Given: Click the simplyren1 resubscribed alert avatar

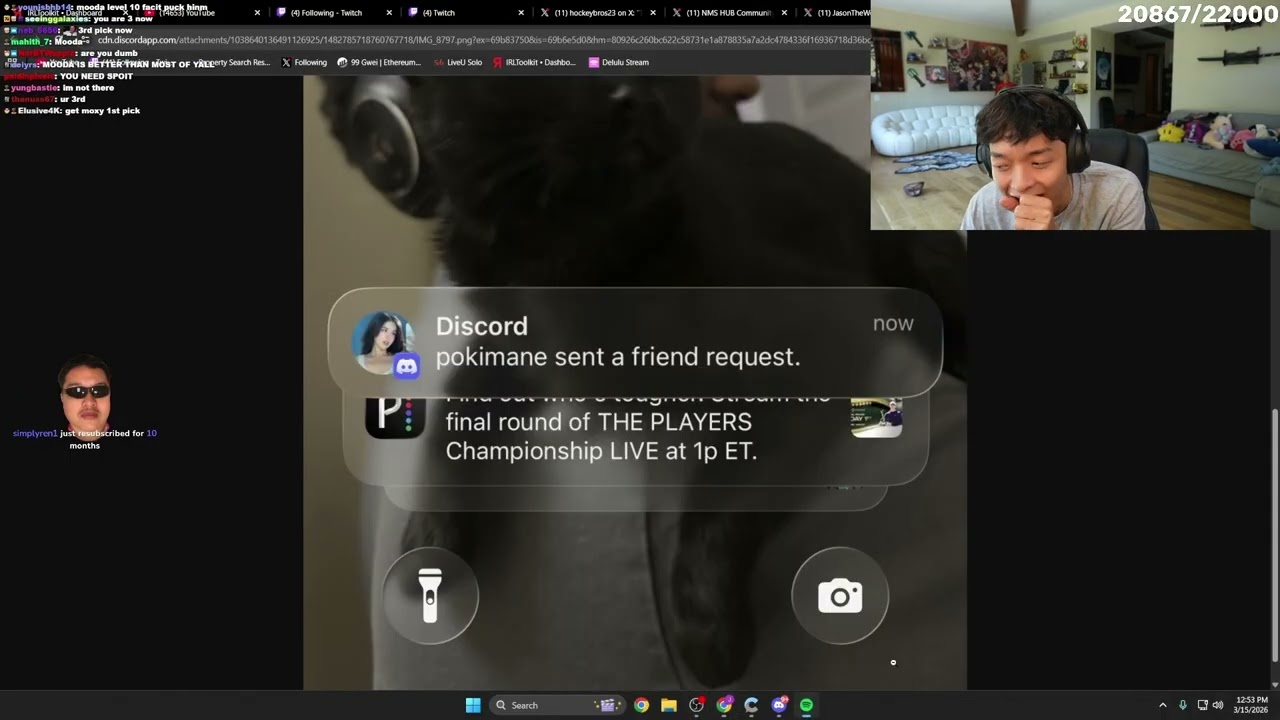Looking at the screenshot, I should (85, 391).
